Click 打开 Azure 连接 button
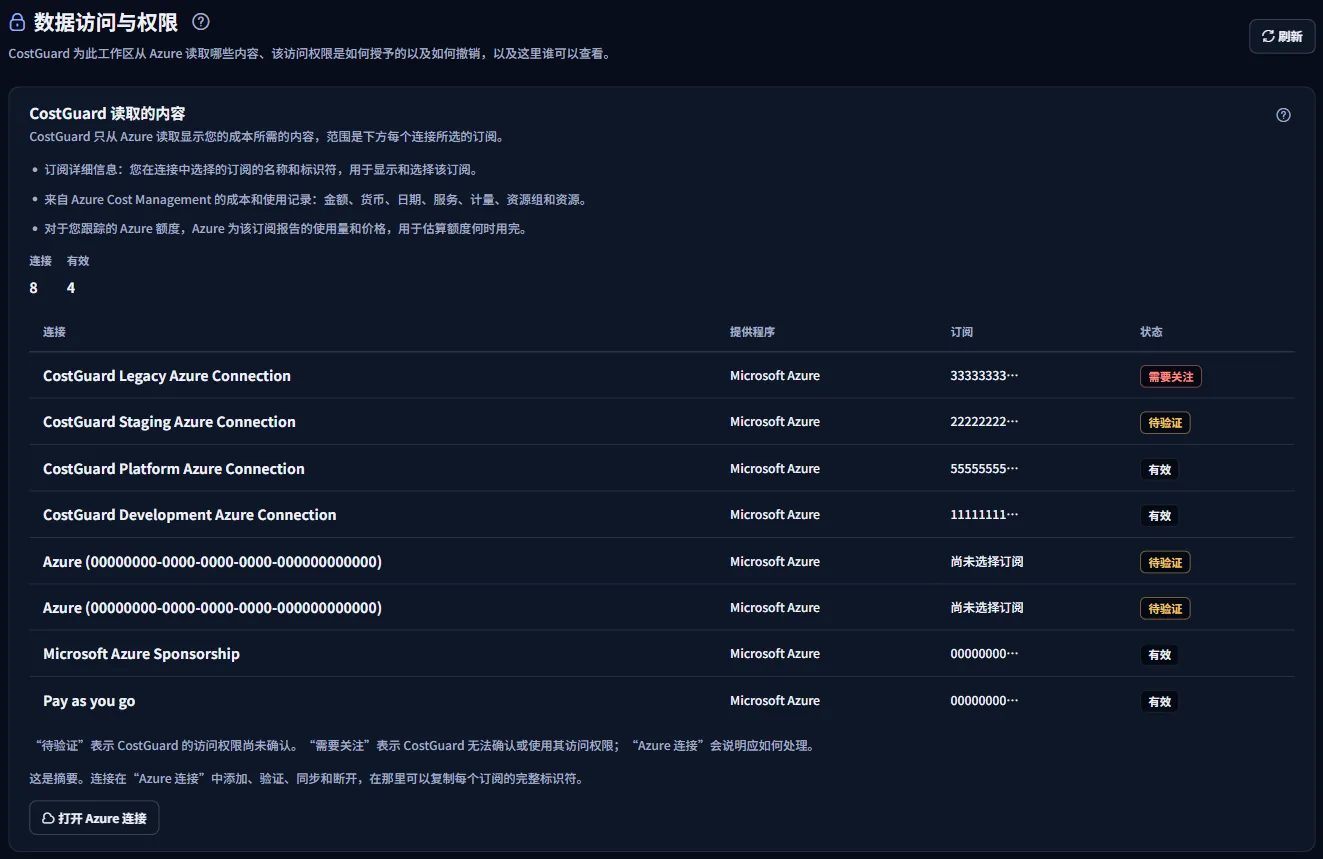The height and width of the screenshot is (859, 1323). (94, 818)
